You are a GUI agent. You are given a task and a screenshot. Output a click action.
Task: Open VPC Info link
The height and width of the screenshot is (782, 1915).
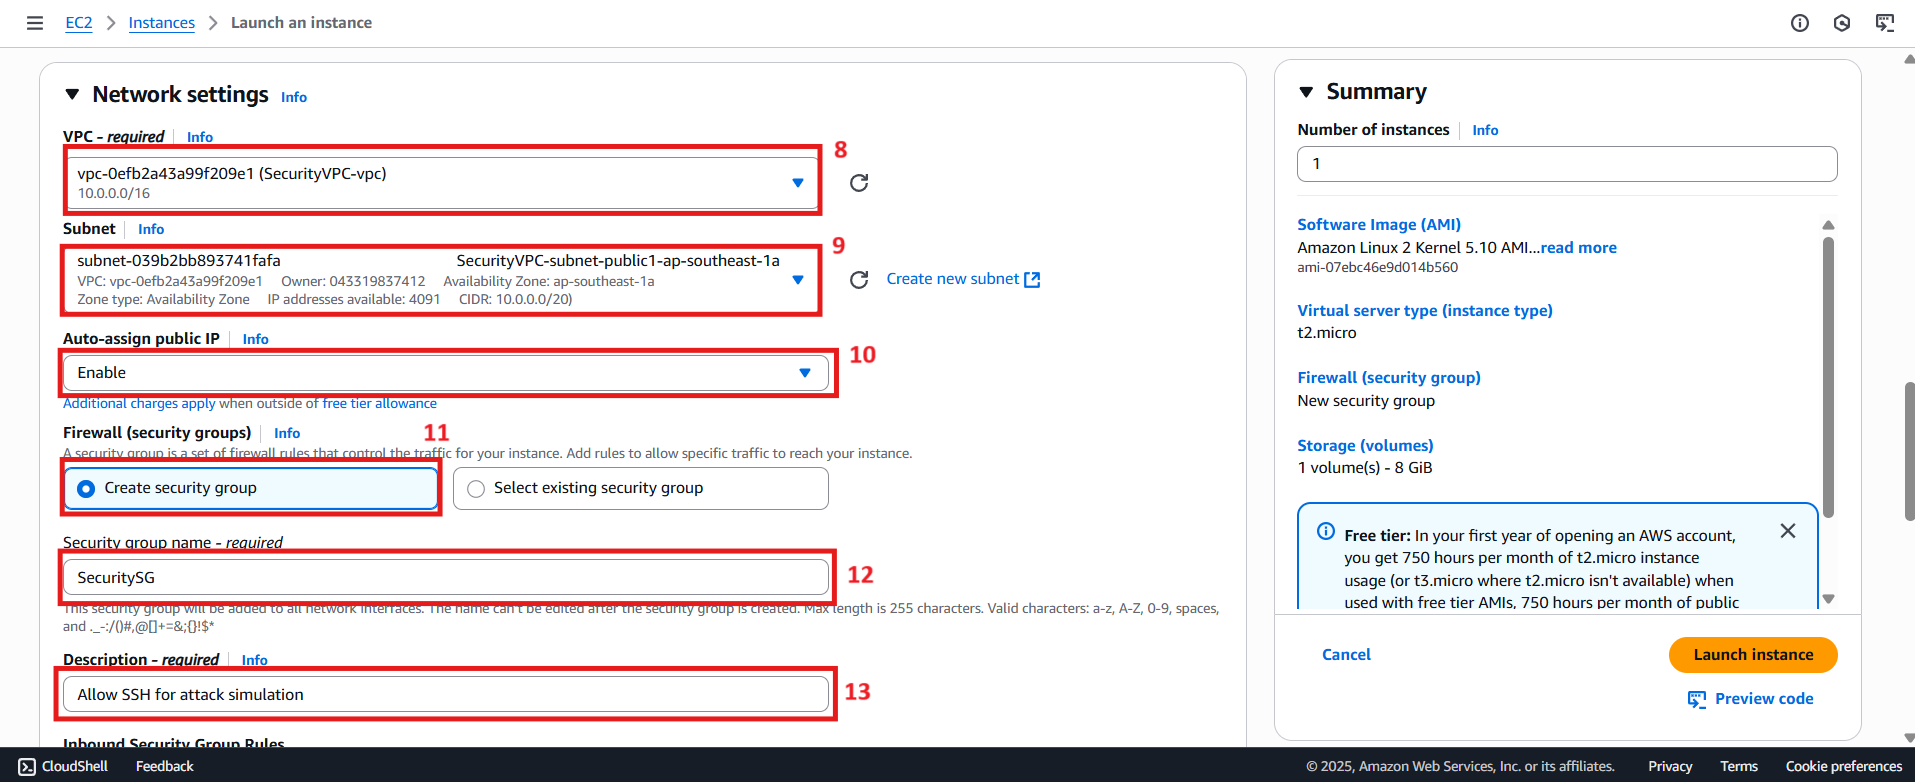coord(200,137)
